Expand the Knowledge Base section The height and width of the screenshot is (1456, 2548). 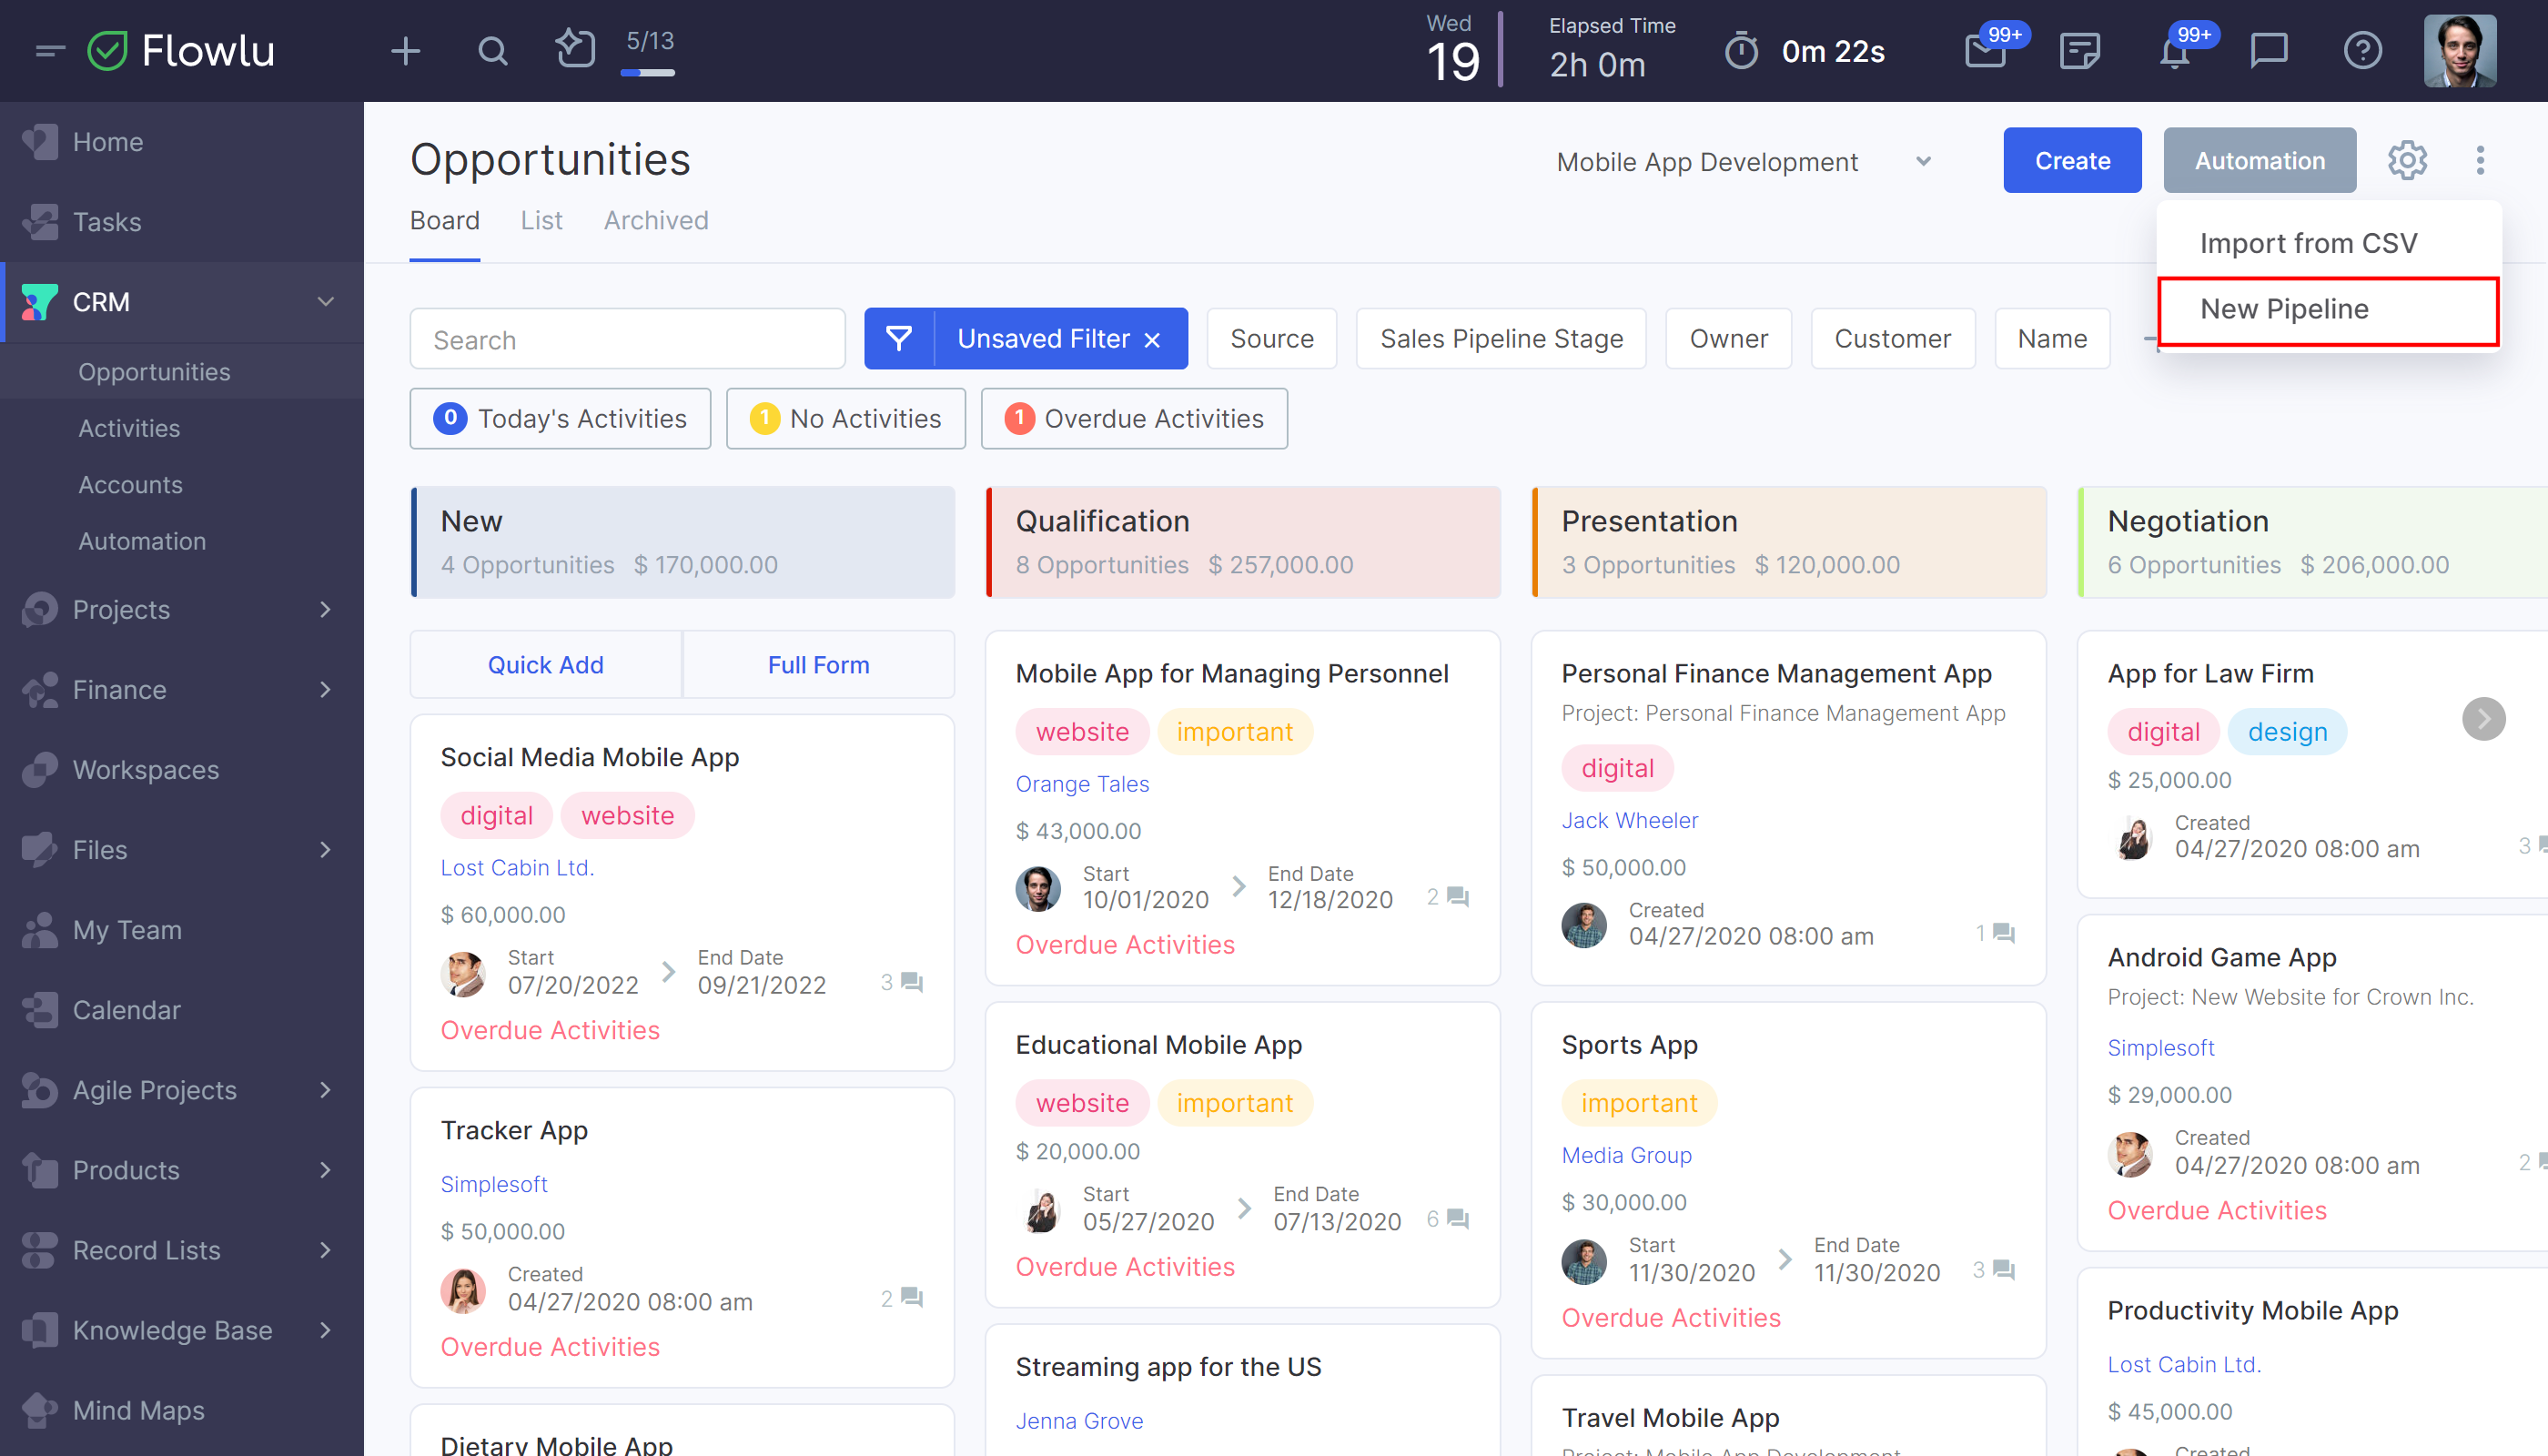coord(325,1329)
